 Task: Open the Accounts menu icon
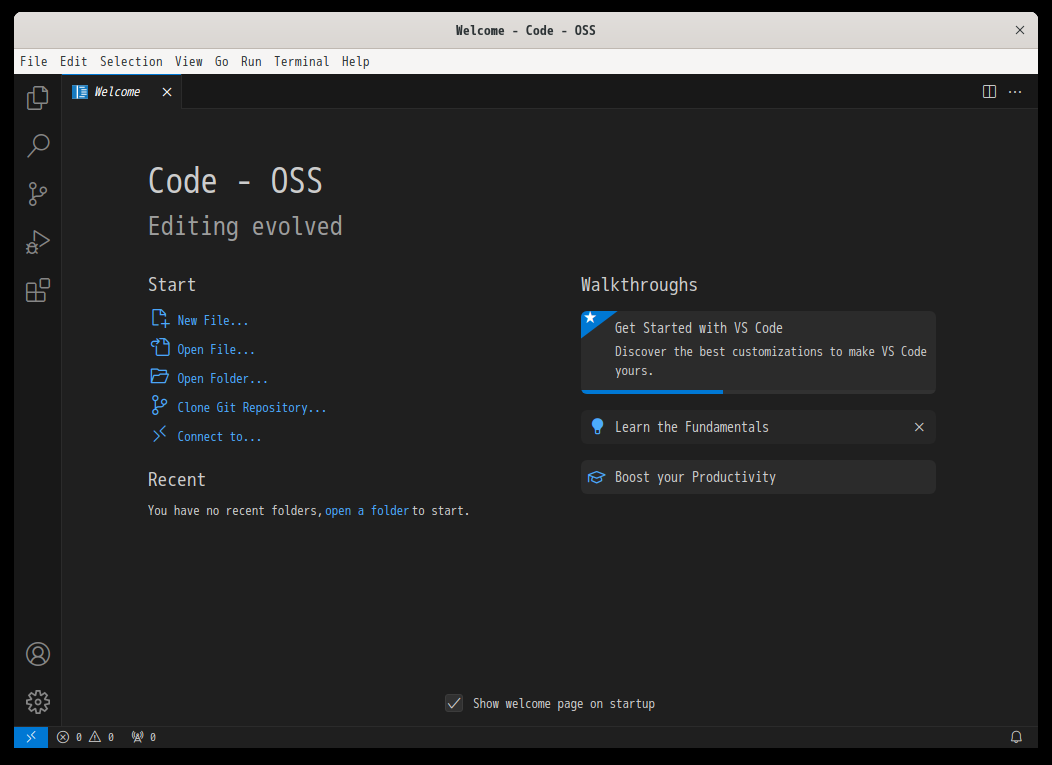(x=38, y=654)
